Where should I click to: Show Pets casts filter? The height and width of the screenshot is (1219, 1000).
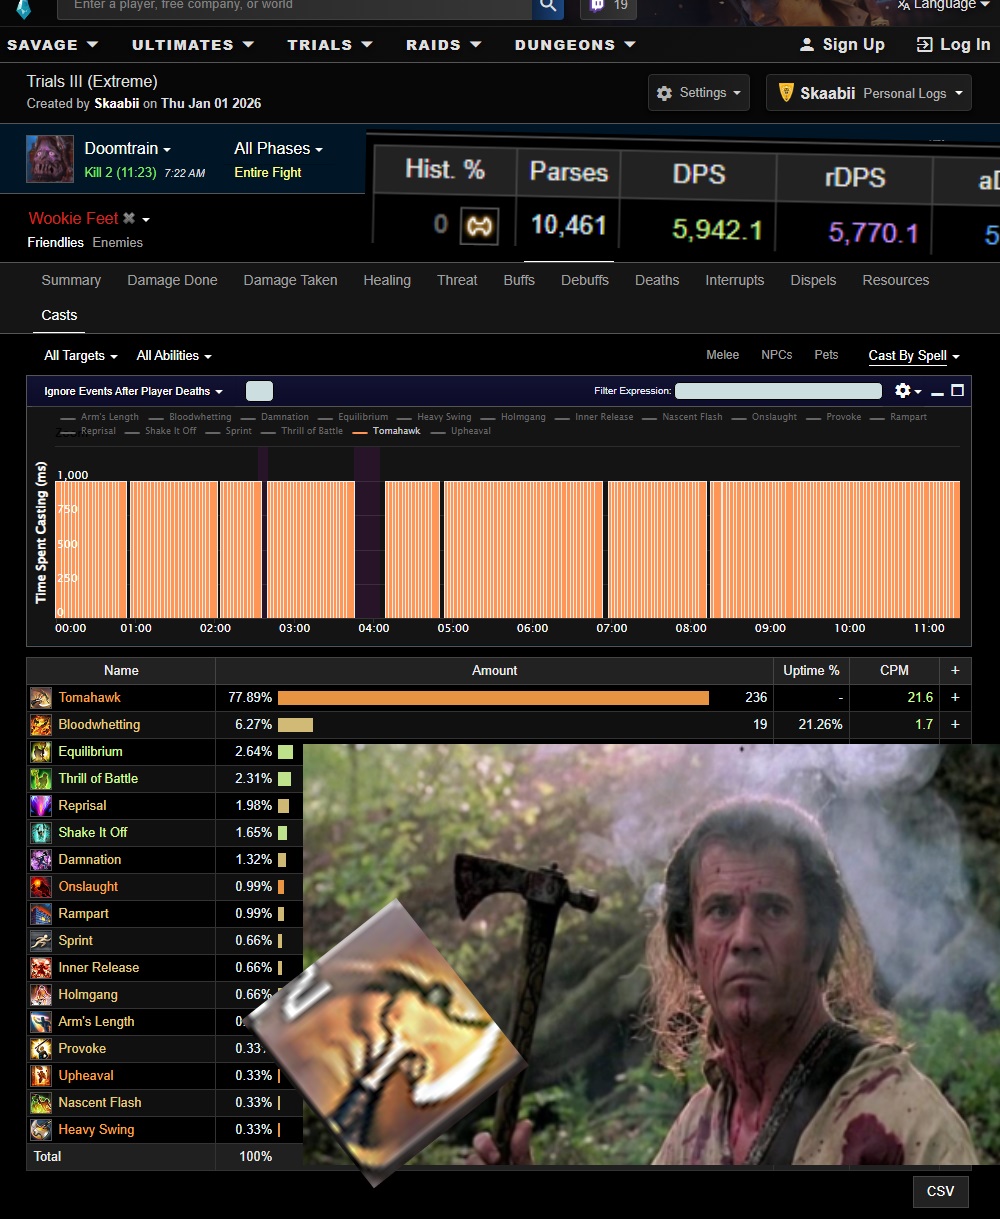[826, 355]
